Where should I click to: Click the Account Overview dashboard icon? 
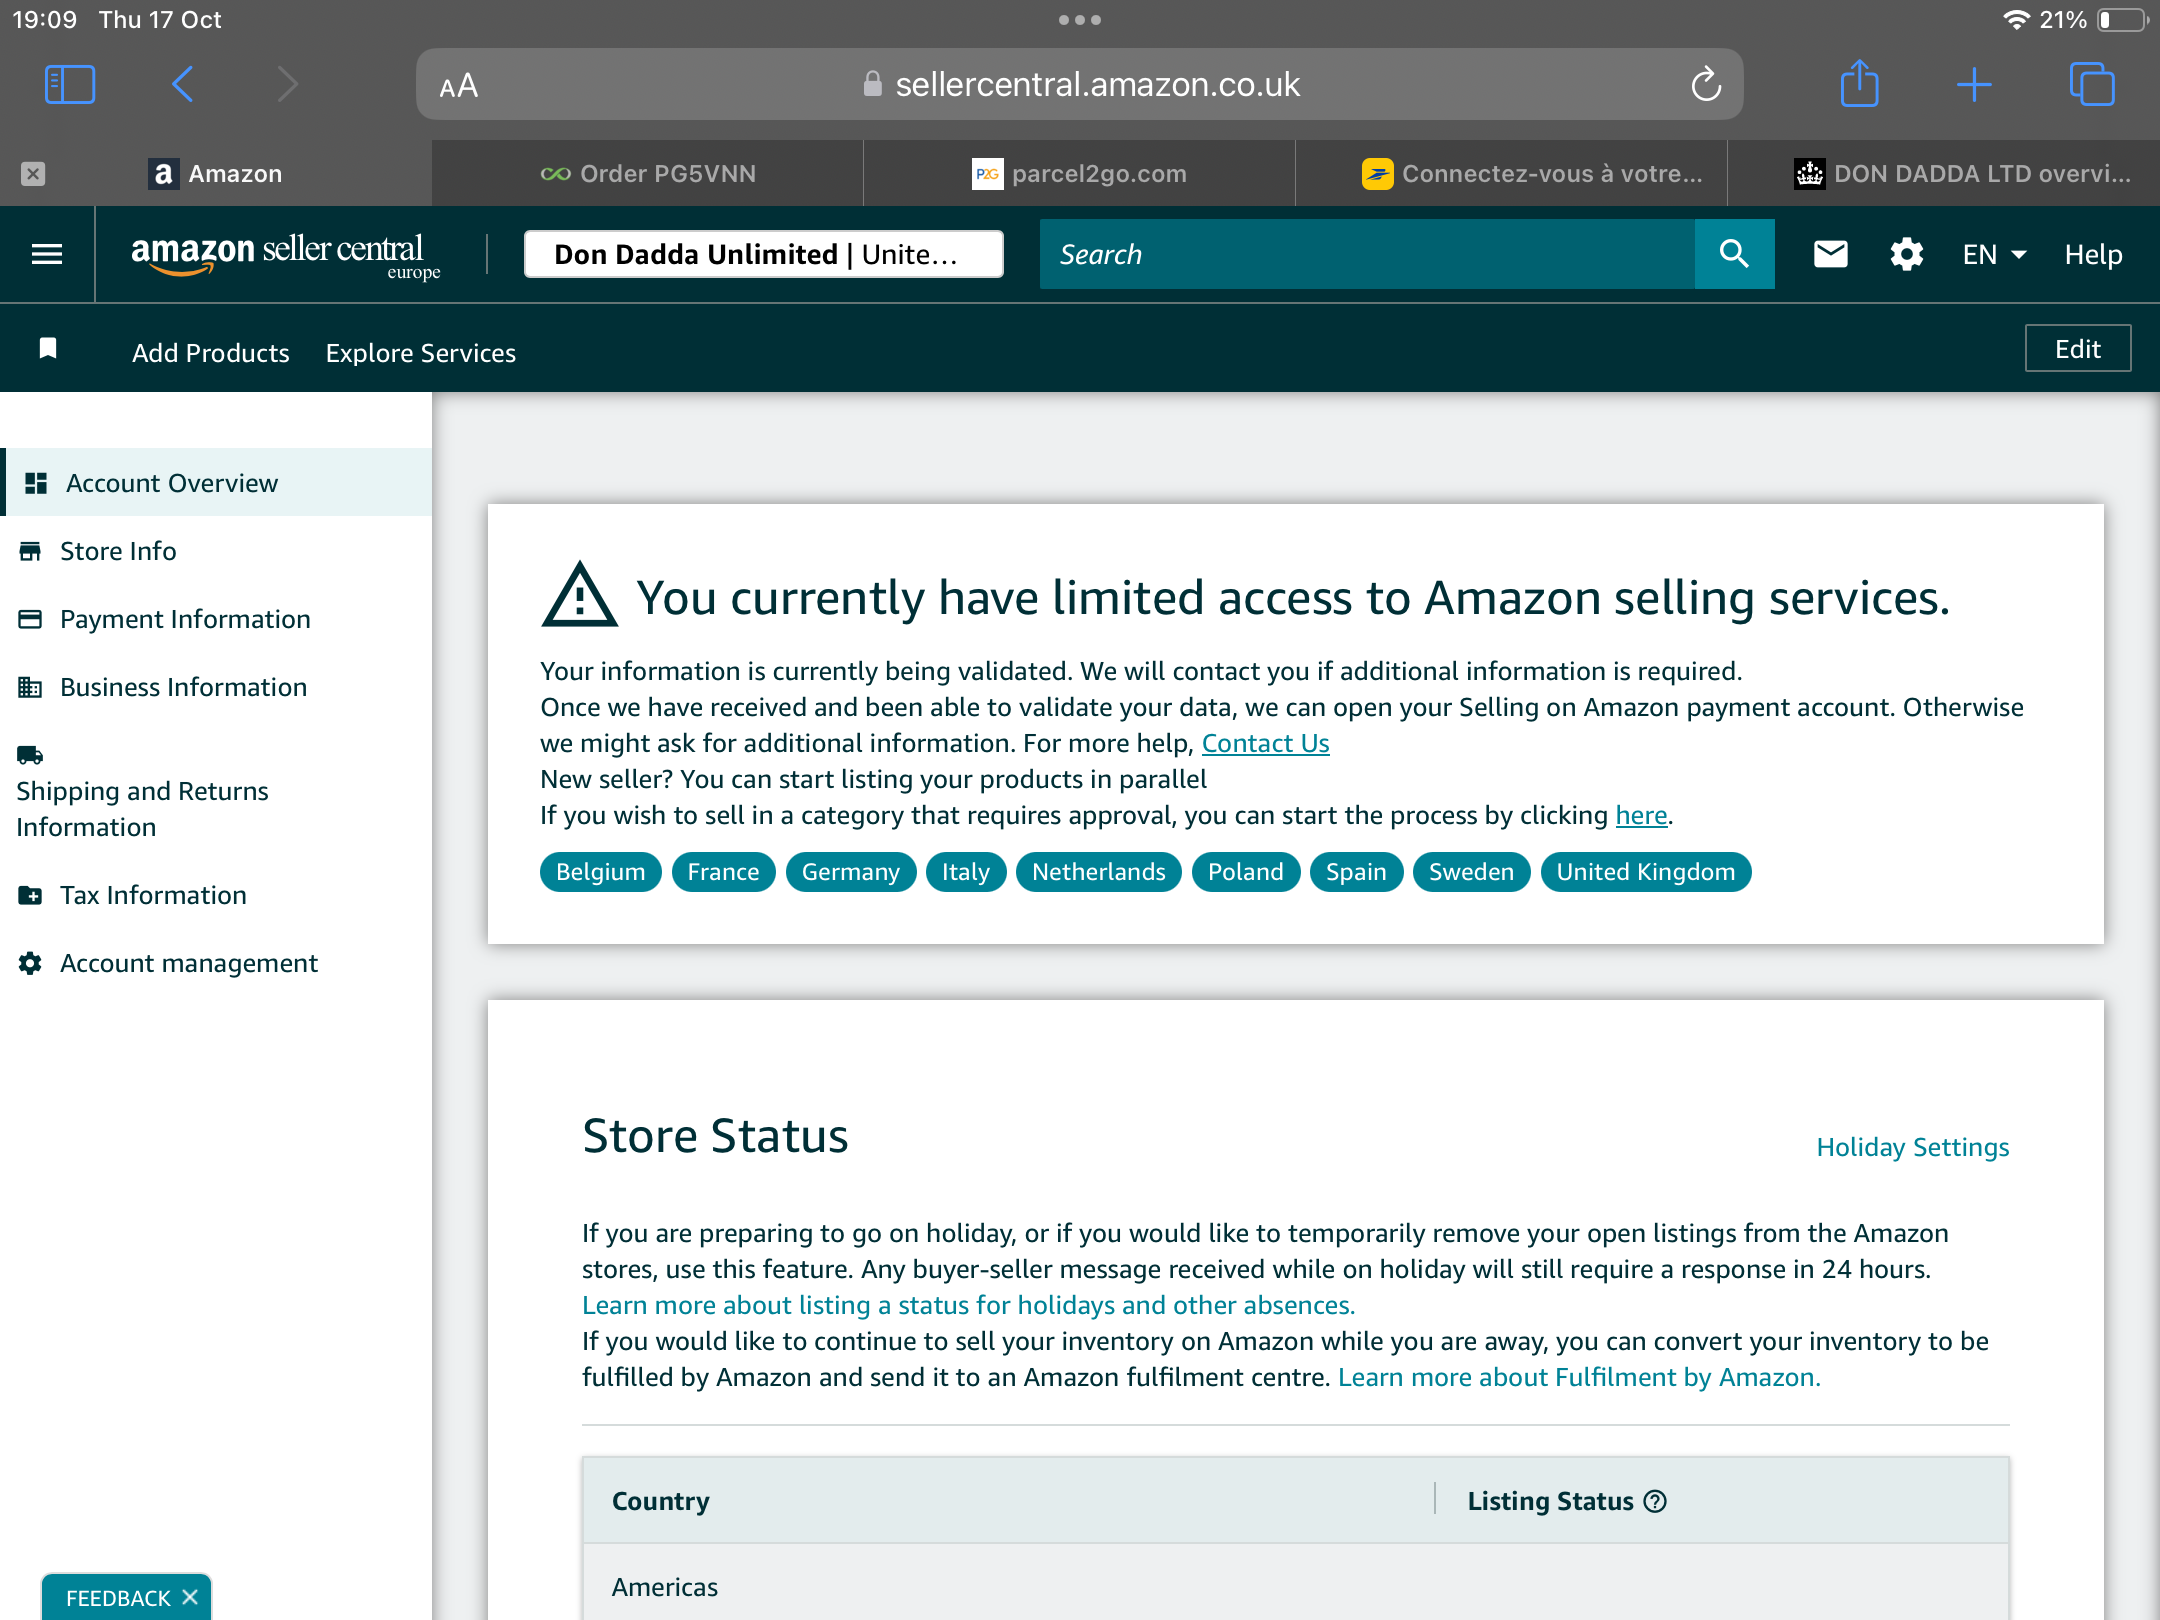(x=36, y=483)
